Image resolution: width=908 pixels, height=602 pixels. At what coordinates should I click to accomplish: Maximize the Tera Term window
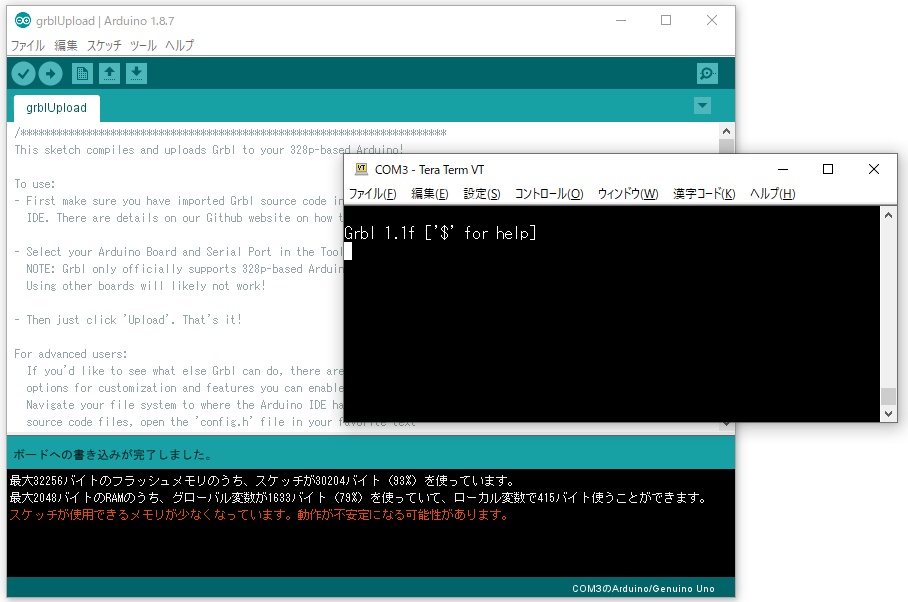(828, 169)
